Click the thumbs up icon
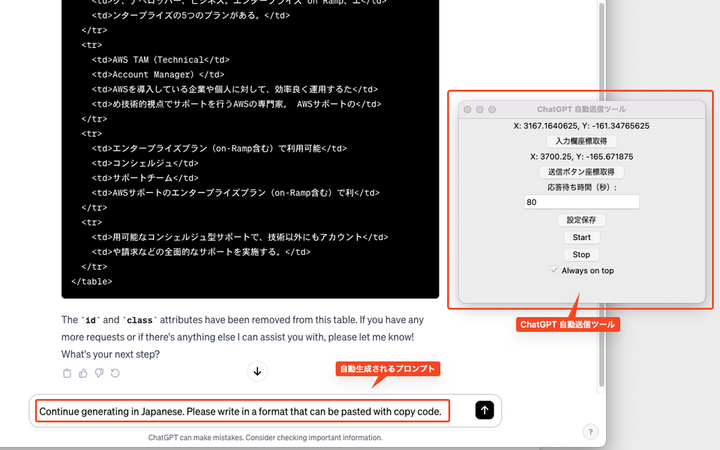The width and height of the screenshot is (720, 450). [83, 373]
